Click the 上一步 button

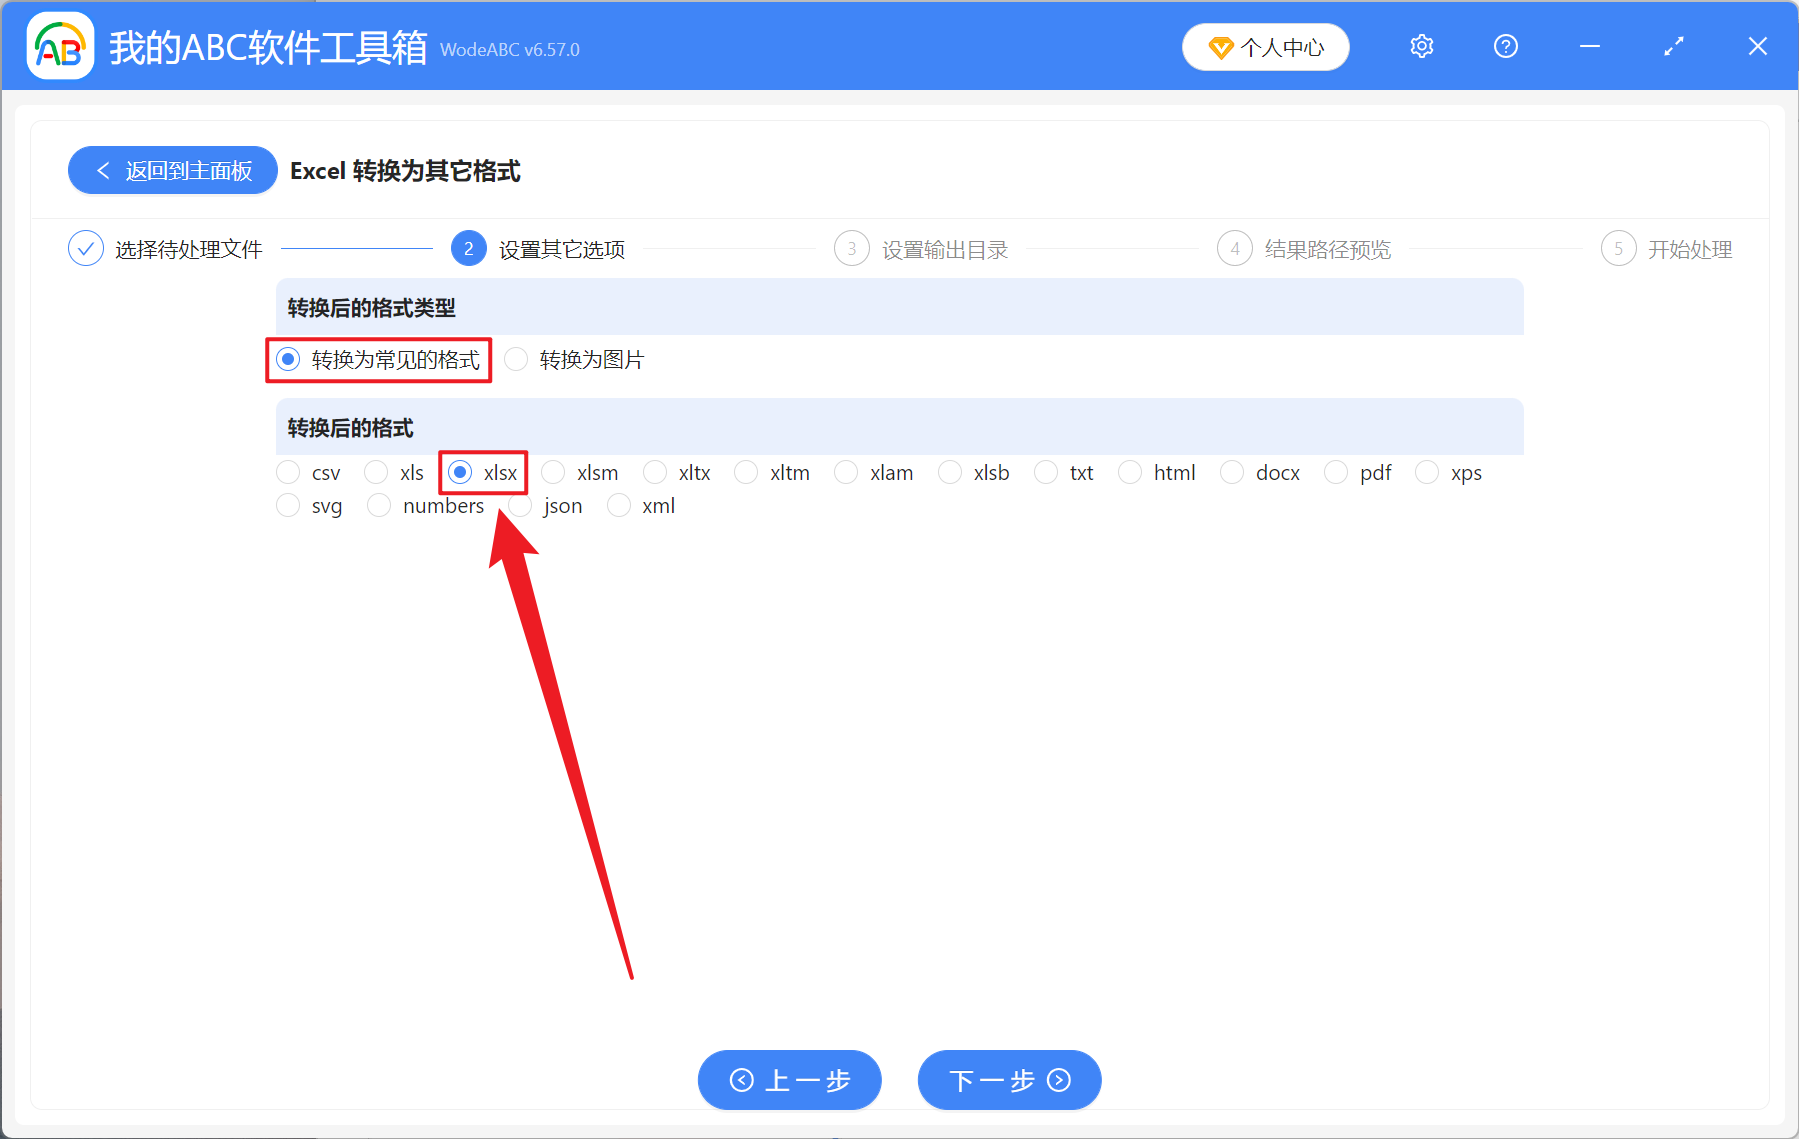[x=789, y=1080]
